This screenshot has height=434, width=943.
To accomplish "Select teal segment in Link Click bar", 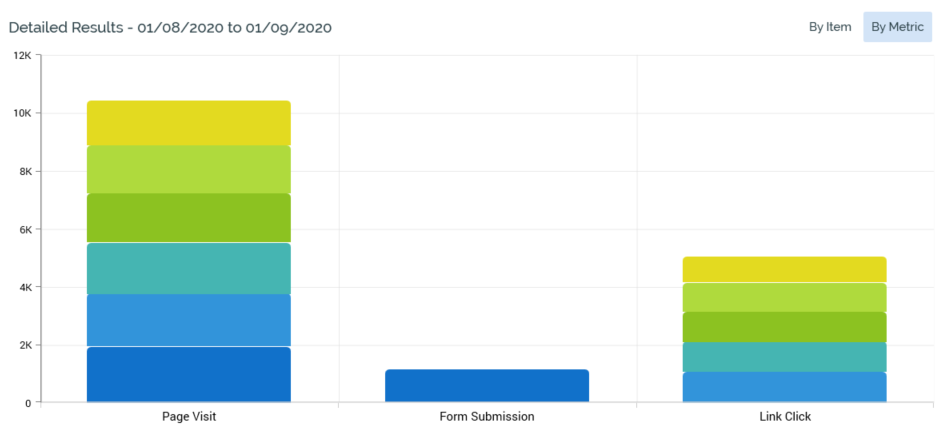I will (x=784, y=356).
